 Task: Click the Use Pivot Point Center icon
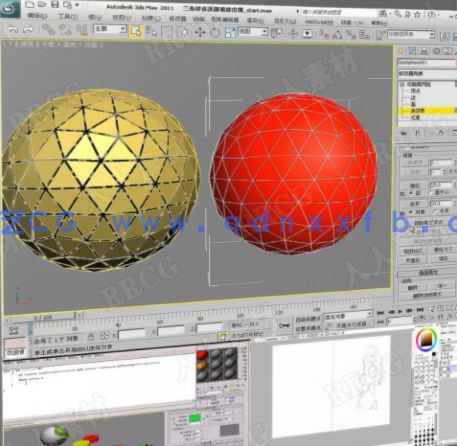click(x=276, y=33)
